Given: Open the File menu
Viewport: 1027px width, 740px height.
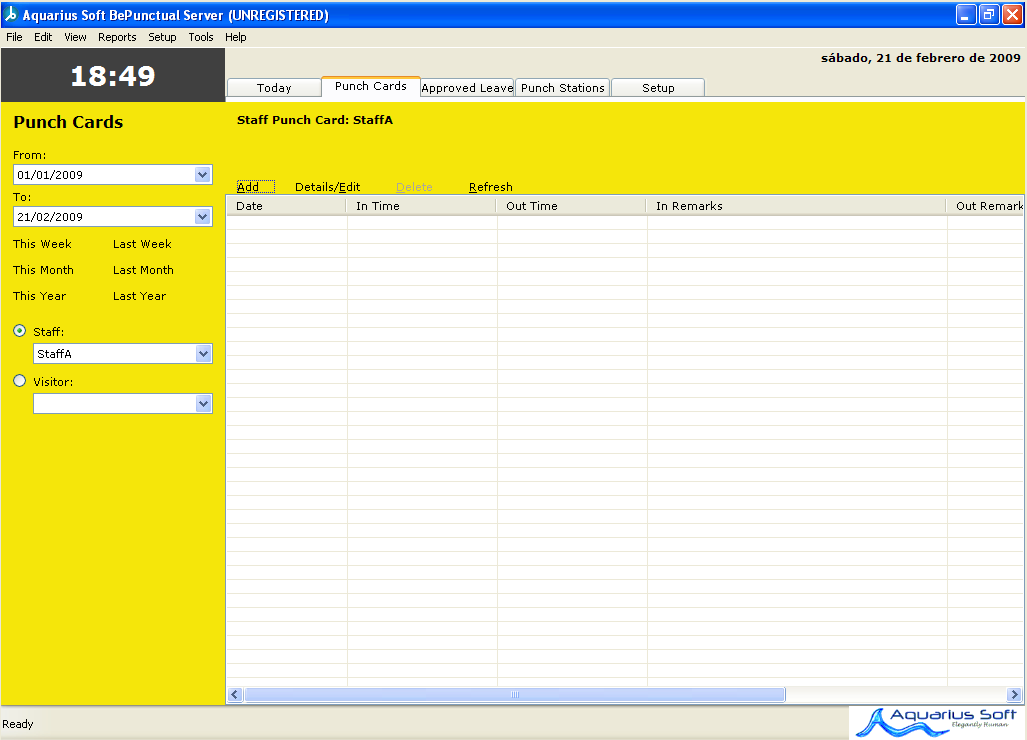Looking at the screenshot, I should (x=14, y=37).
